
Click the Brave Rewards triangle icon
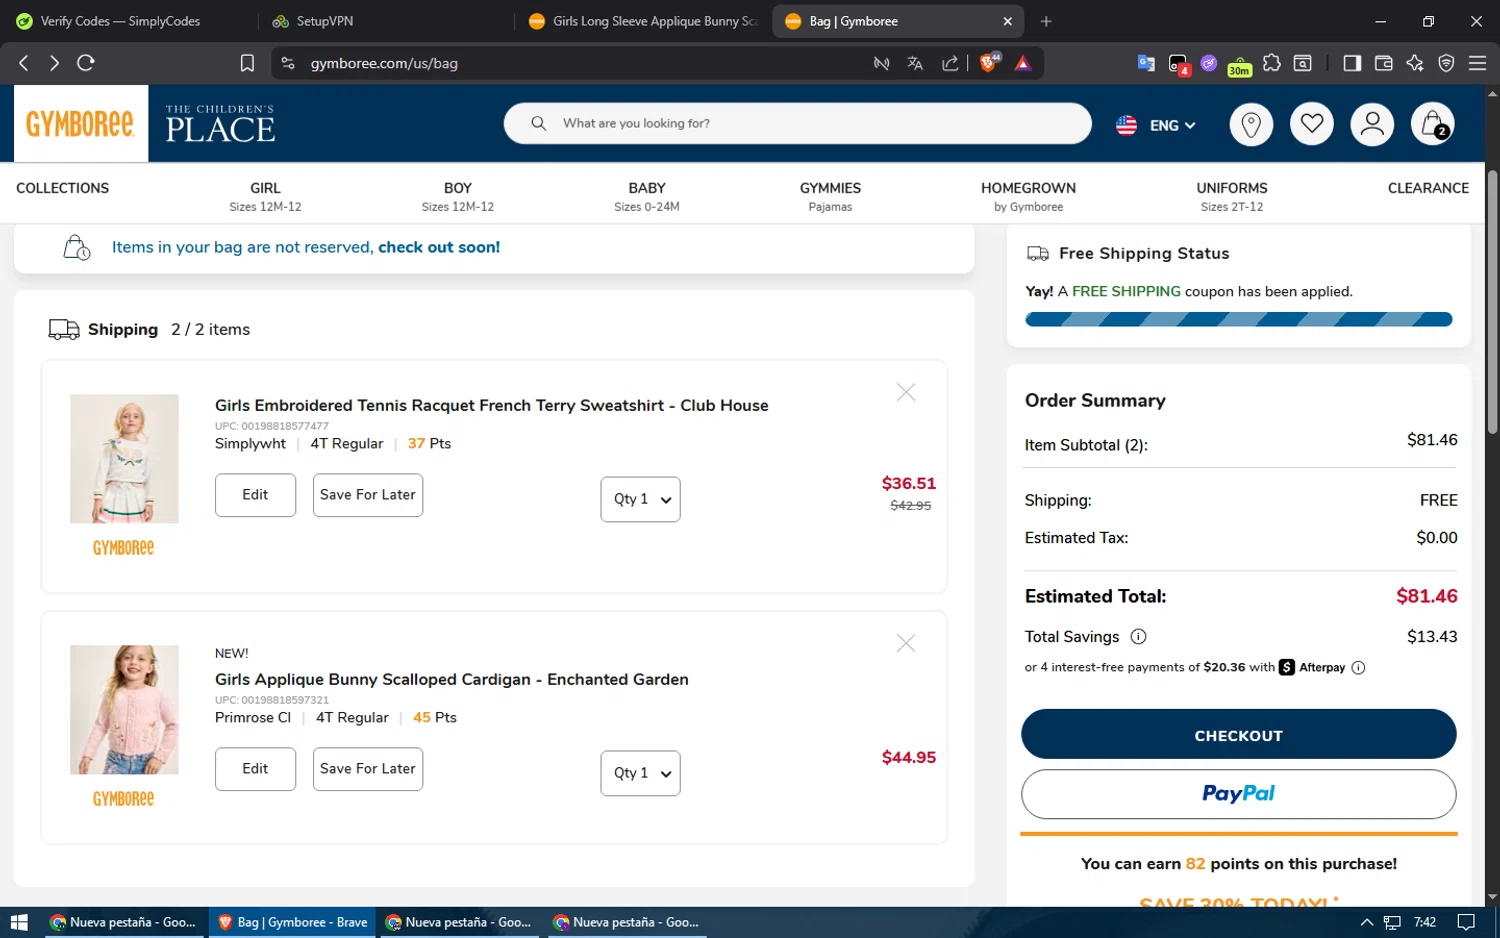click(x=1023, y=63)
